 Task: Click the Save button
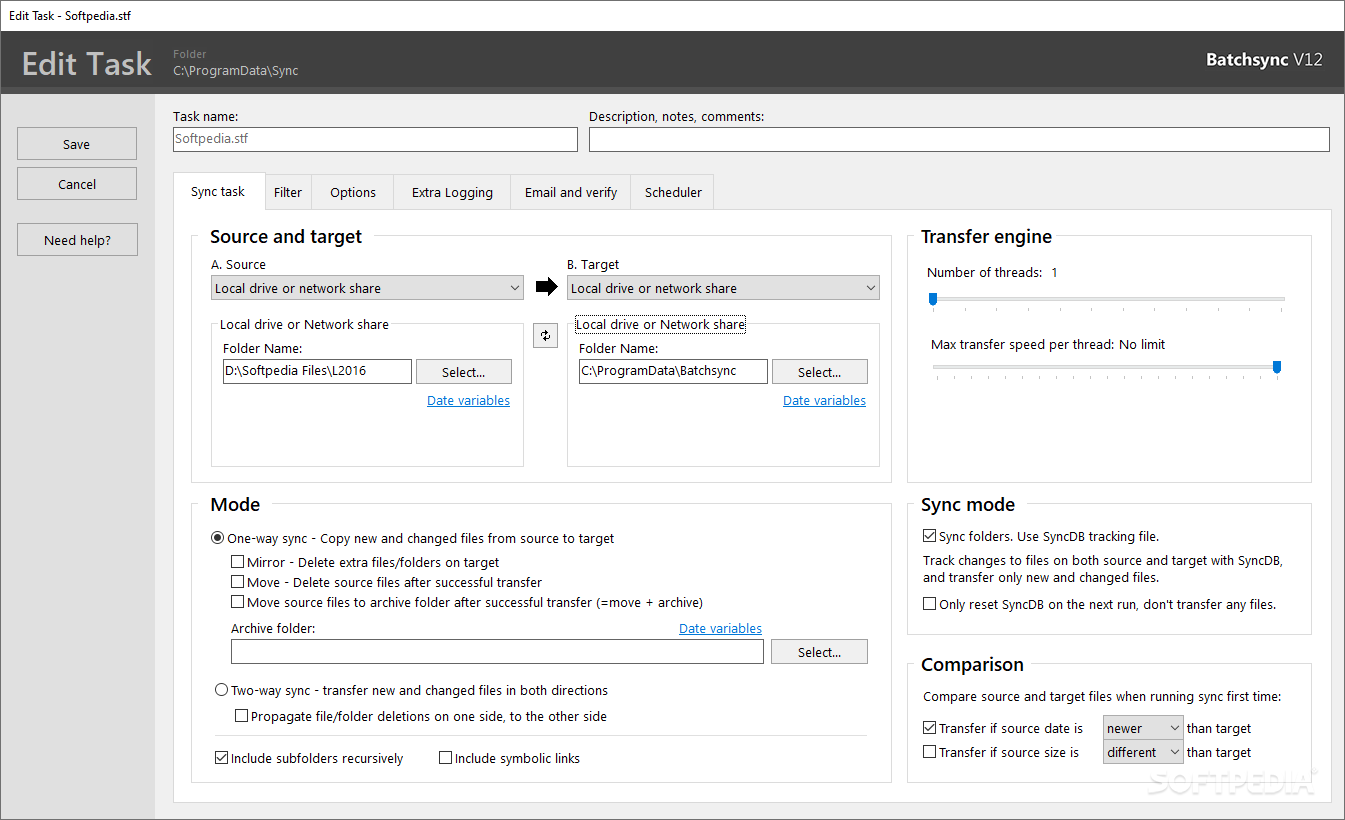coord(77,144)
